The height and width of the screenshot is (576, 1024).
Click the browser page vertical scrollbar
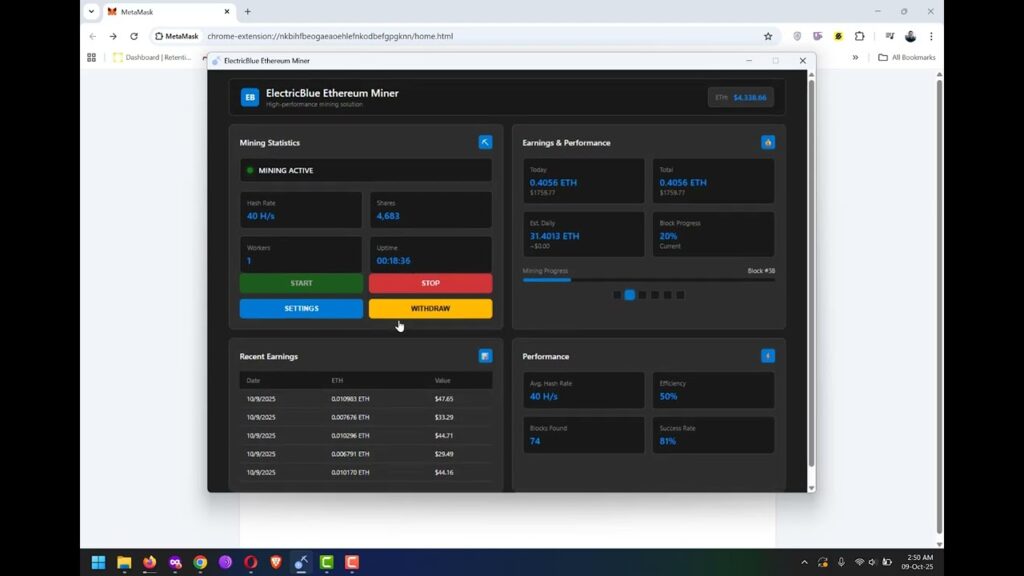[x=939, y=307]
